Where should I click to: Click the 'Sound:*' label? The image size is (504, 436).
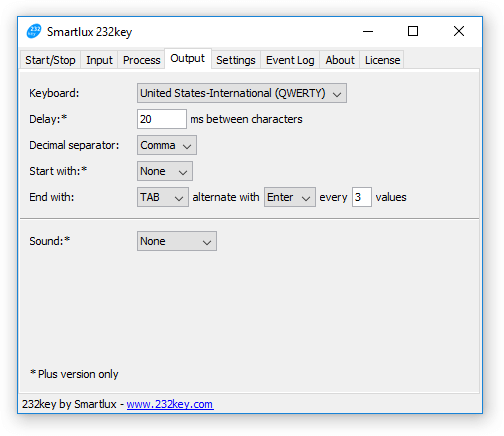pos(50,241)
